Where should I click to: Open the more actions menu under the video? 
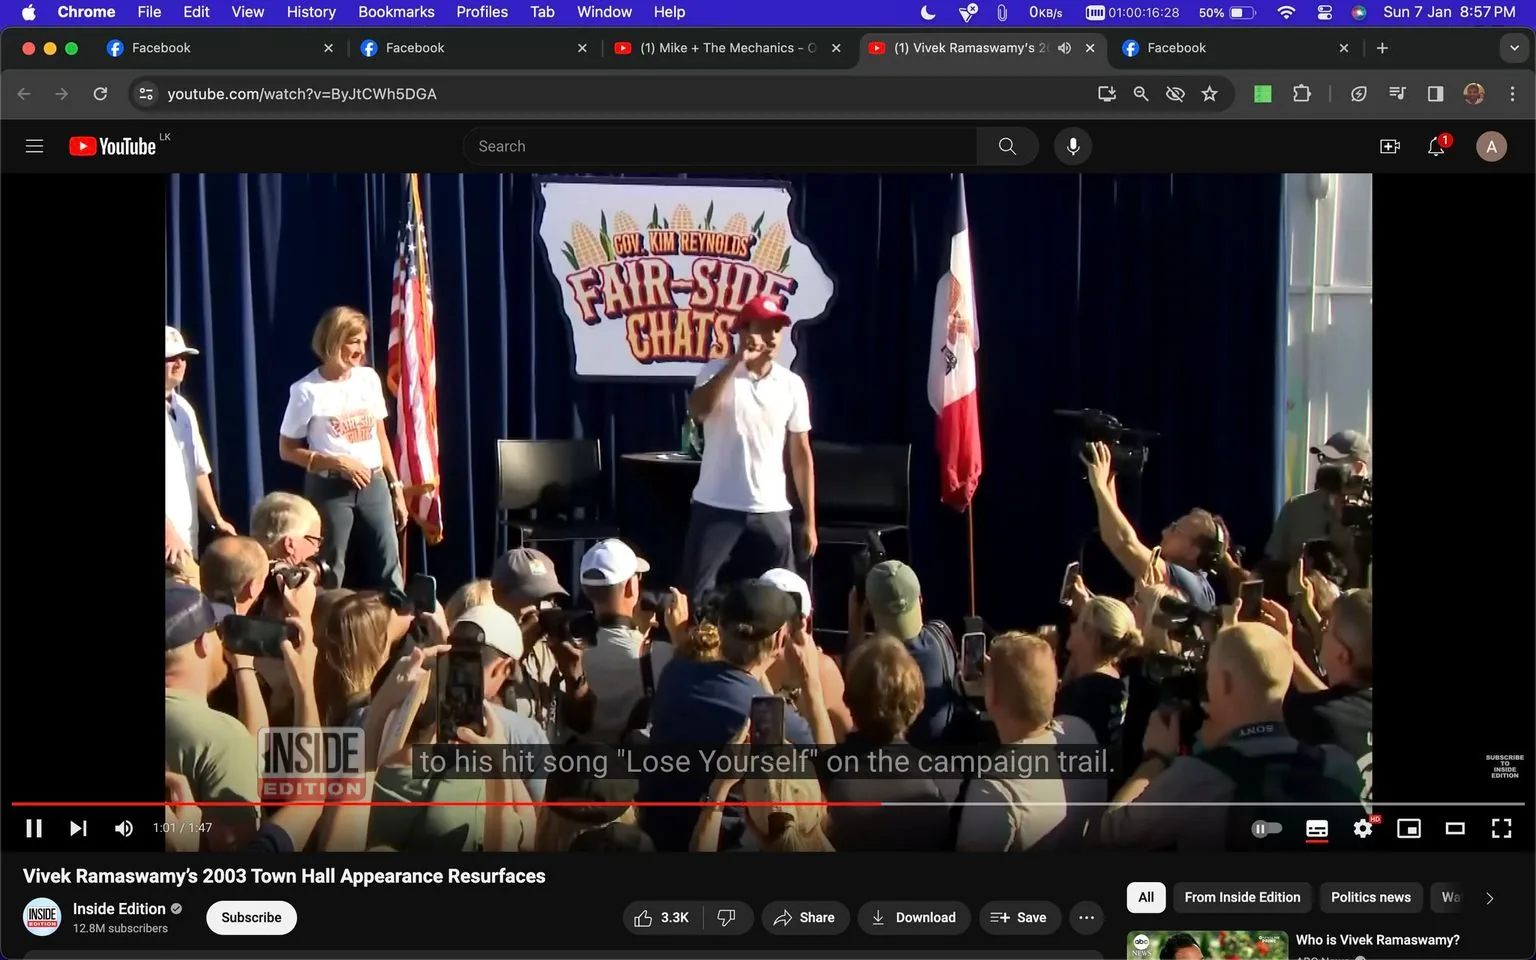1086,917
